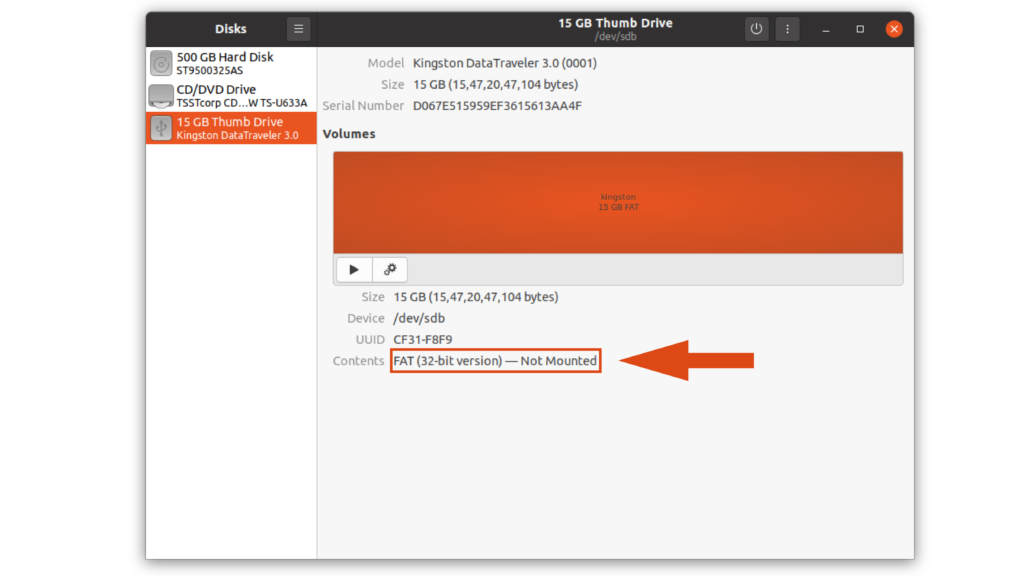The width and height of the screenshot is (1024, 576).
Task: Open the drive options three-dot menu
Action: click(787, 28)
